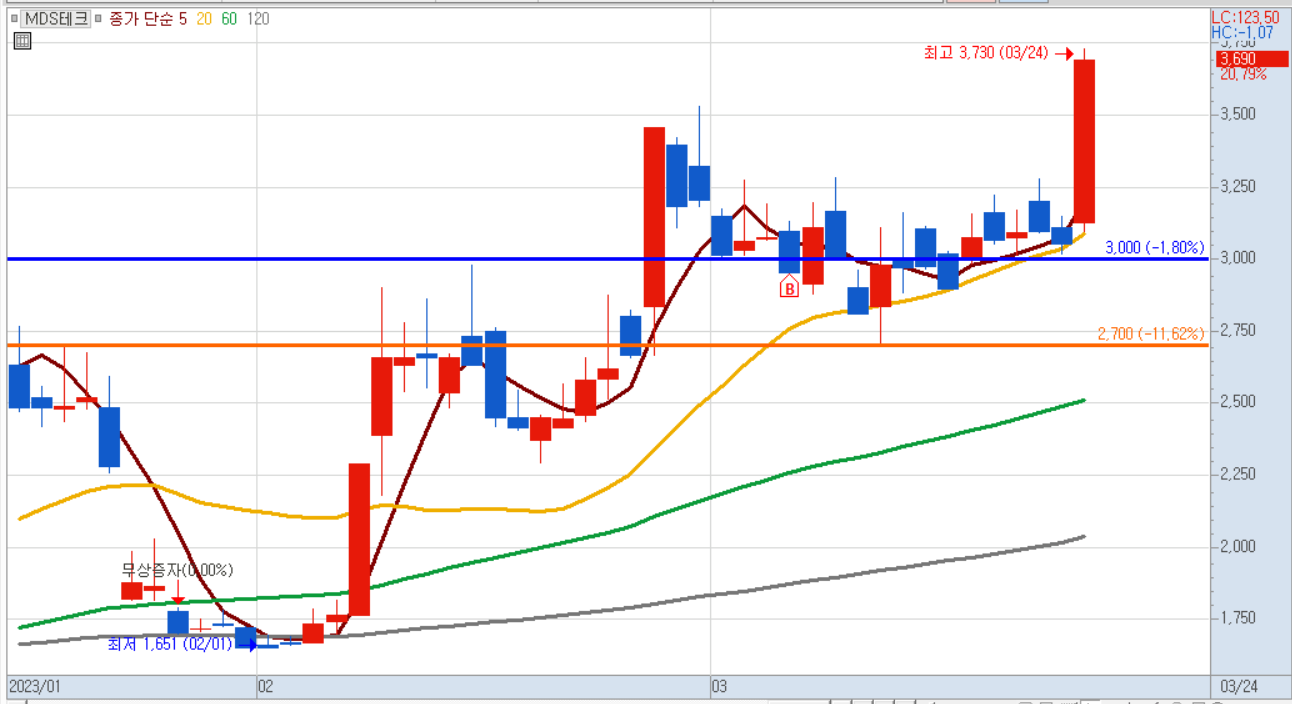The height and width of the screenshot is (704, 1292).
Task: Toggle the small square before MDS테크
Action: click(x=14, y=18)
